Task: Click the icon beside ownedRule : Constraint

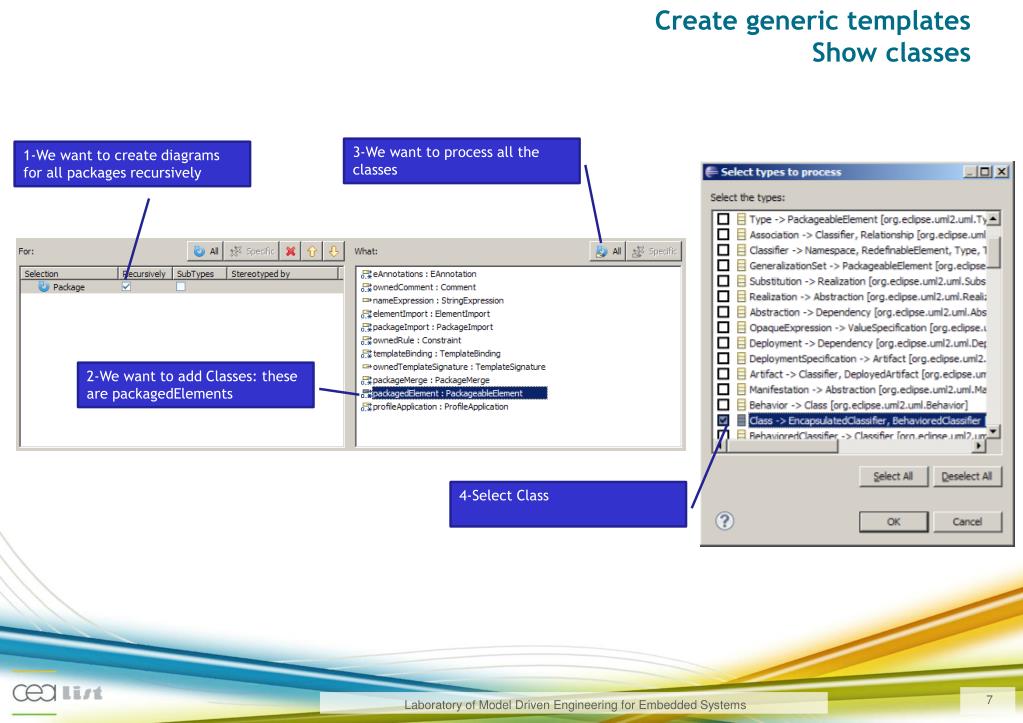Action: pos(366,340)
